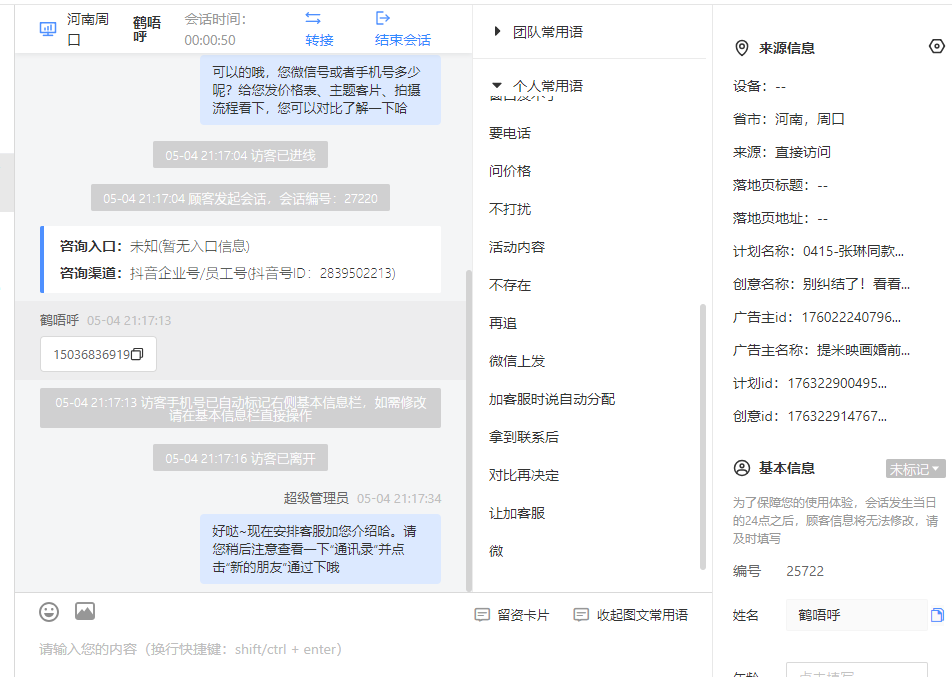This screenshot has width=952, height=677.
Task: Click the 创意id 176322914767 value
Action: click(x=837, y=416)
